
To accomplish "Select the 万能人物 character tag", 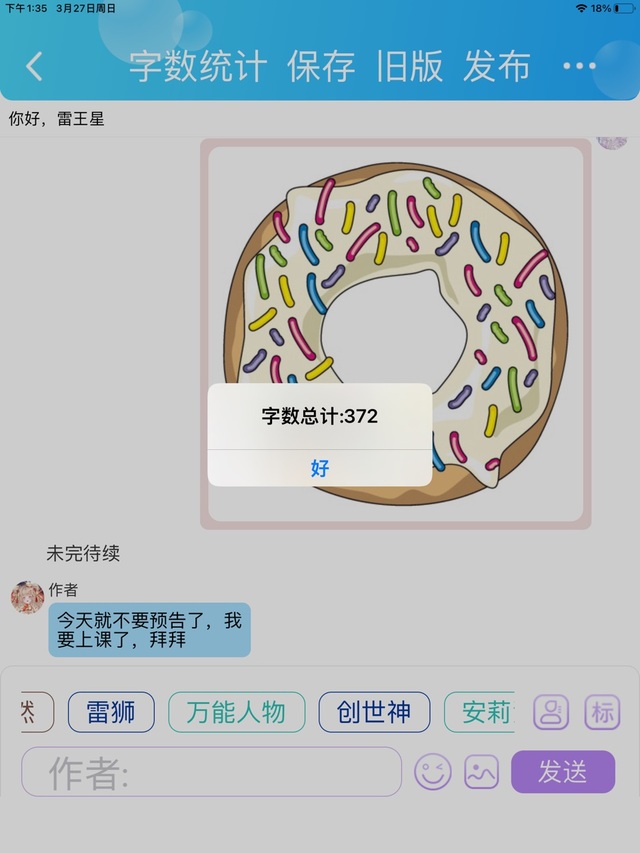I will [x=236, y=712].
